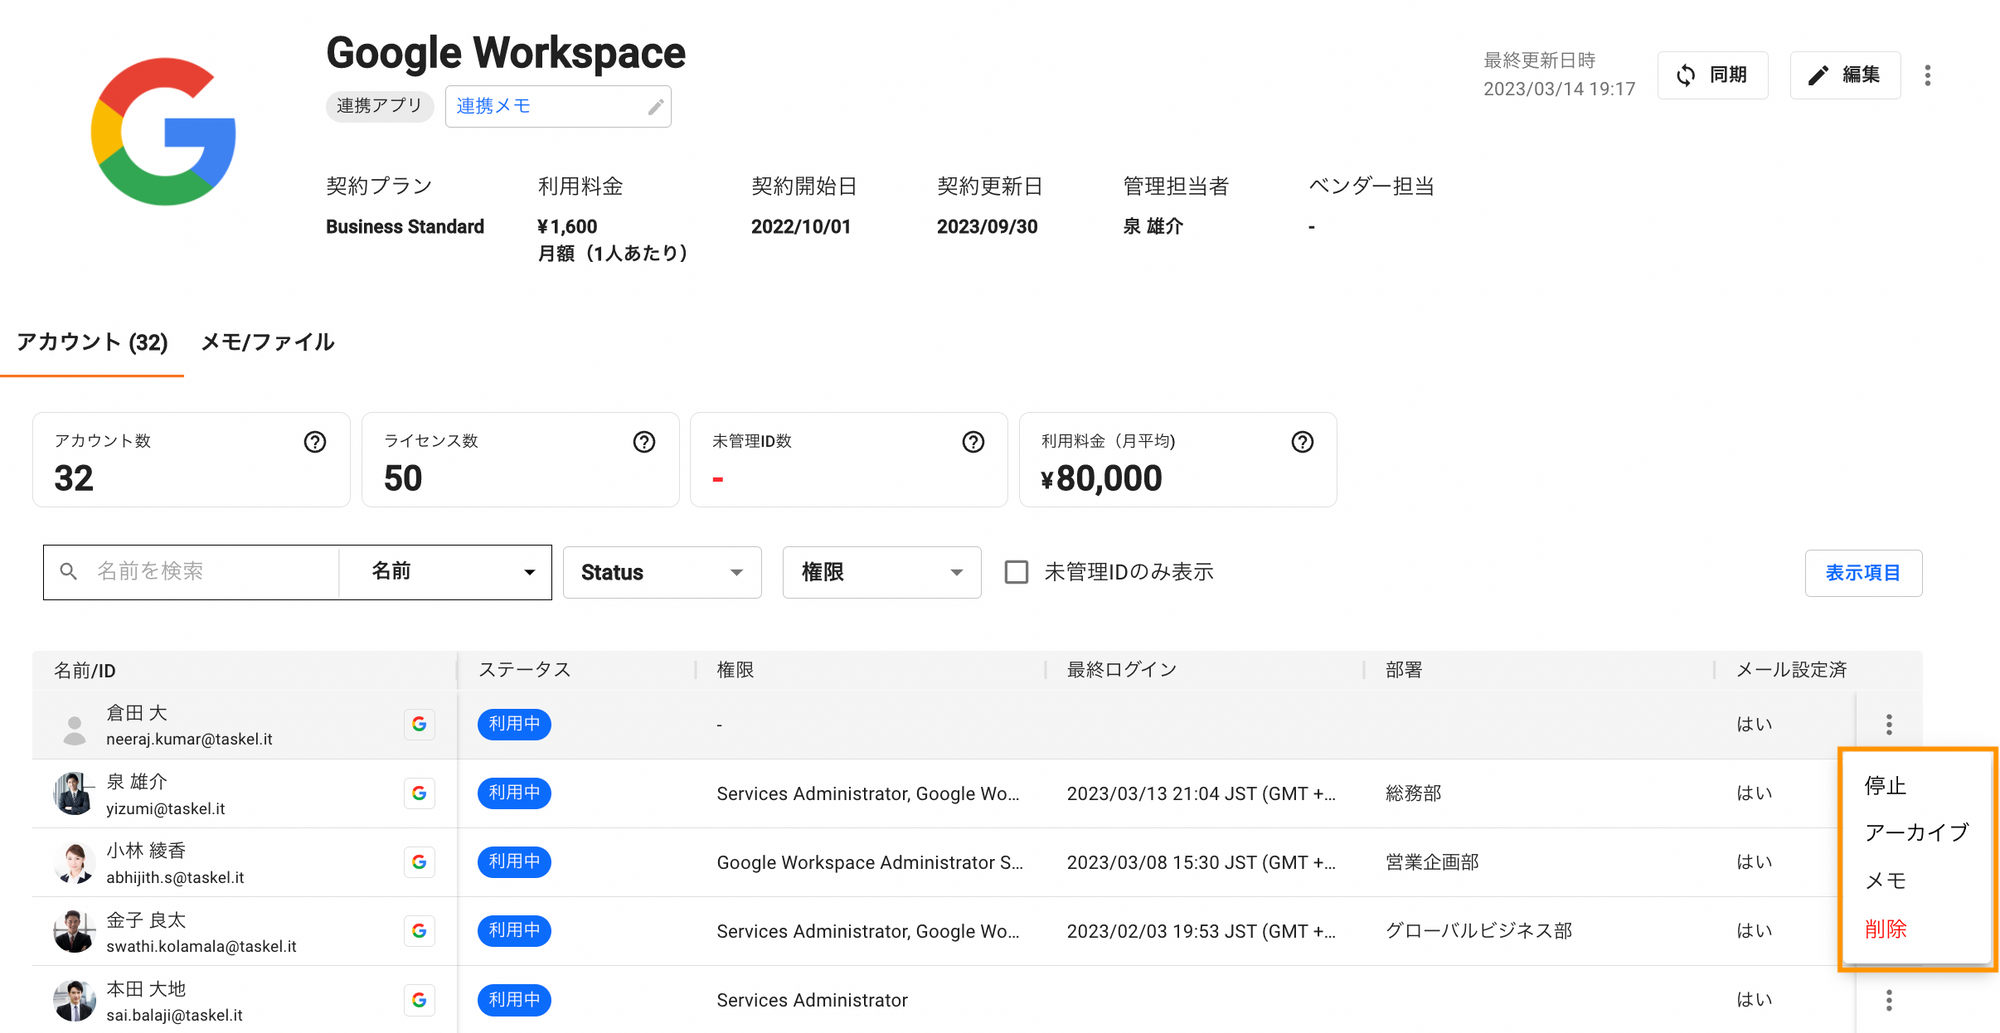Open help icon on 利用料金(月平均) card
Screen dimensions: 2000x1033
[x=1302, y=442]
